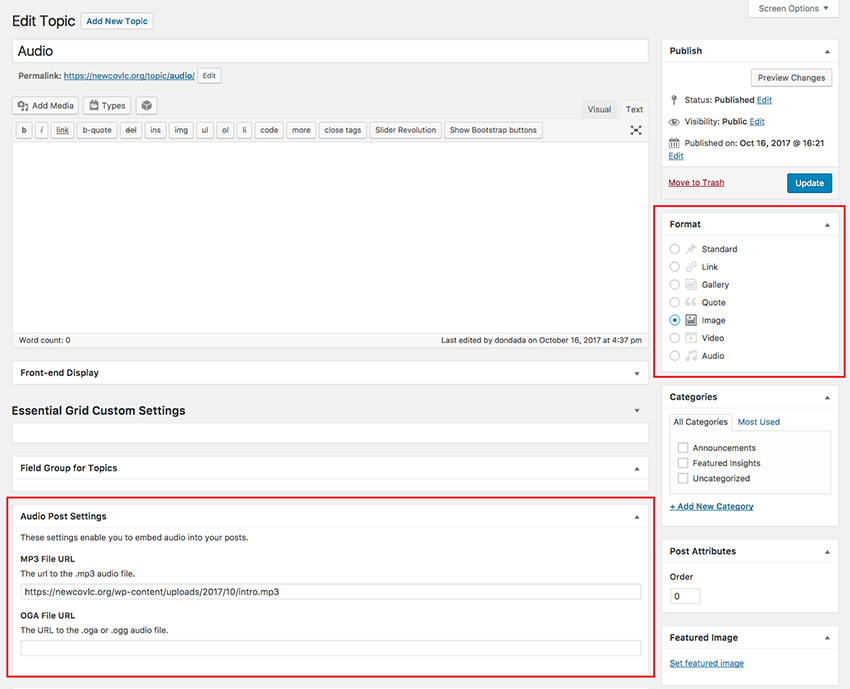Click the MP3 File URL input field
Image resolution: width=850 pixels, height=689 pixels.
(331, 592)
